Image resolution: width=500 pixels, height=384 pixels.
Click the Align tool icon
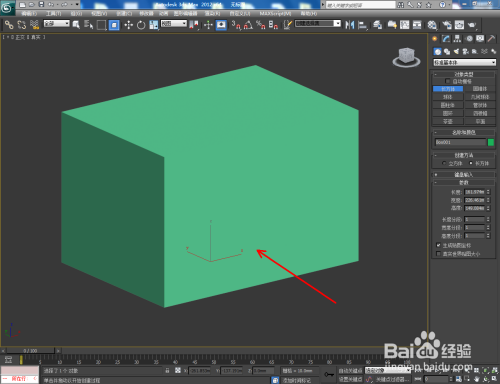(x=362, y=25)
